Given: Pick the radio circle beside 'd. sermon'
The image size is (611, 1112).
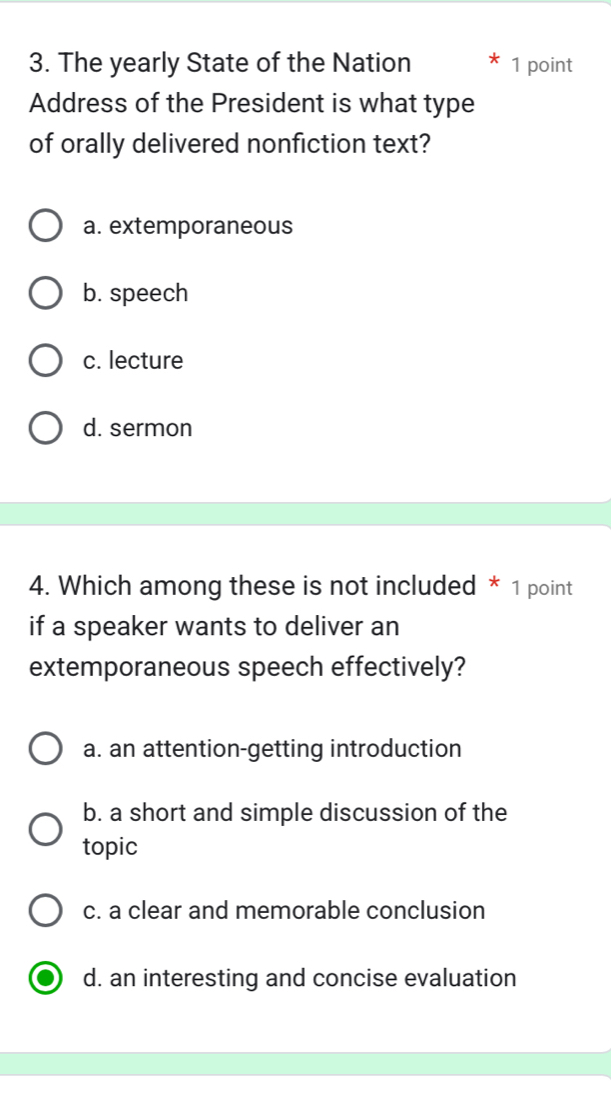Looking at the screenshot, I should 45,428.
